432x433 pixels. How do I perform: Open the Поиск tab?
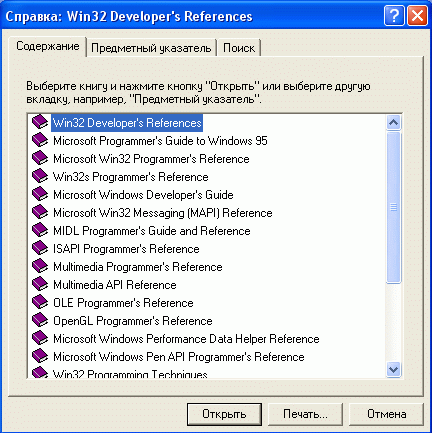239,48
